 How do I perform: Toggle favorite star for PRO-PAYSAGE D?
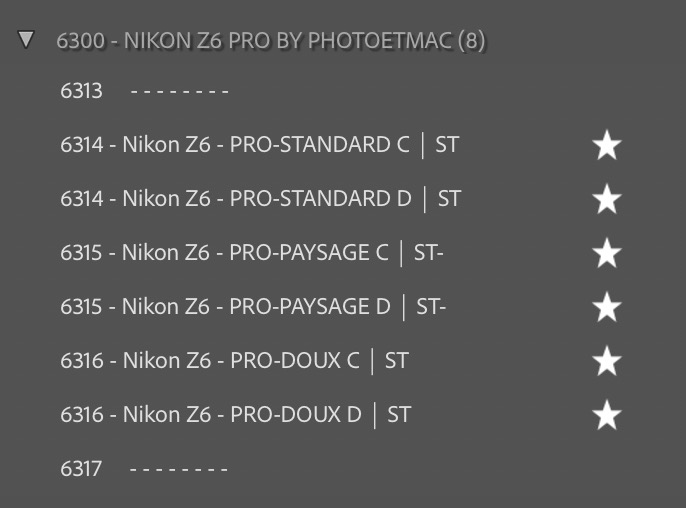click(x=607, y=308)
